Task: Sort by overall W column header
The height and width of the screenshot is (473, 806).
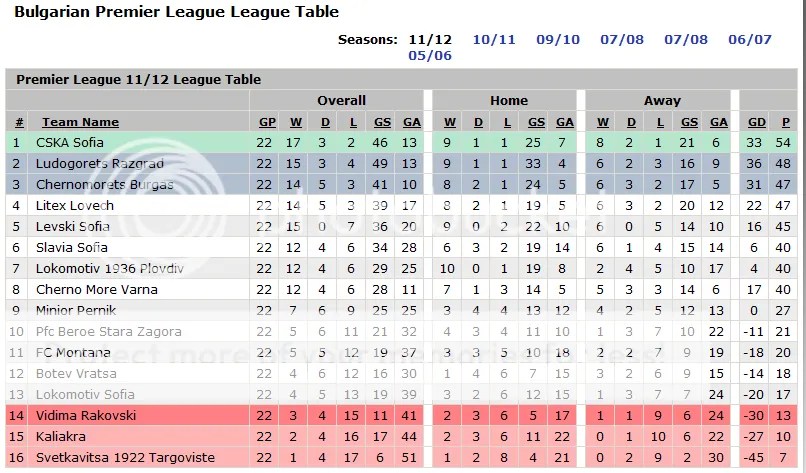Action: tap(296, 122)
